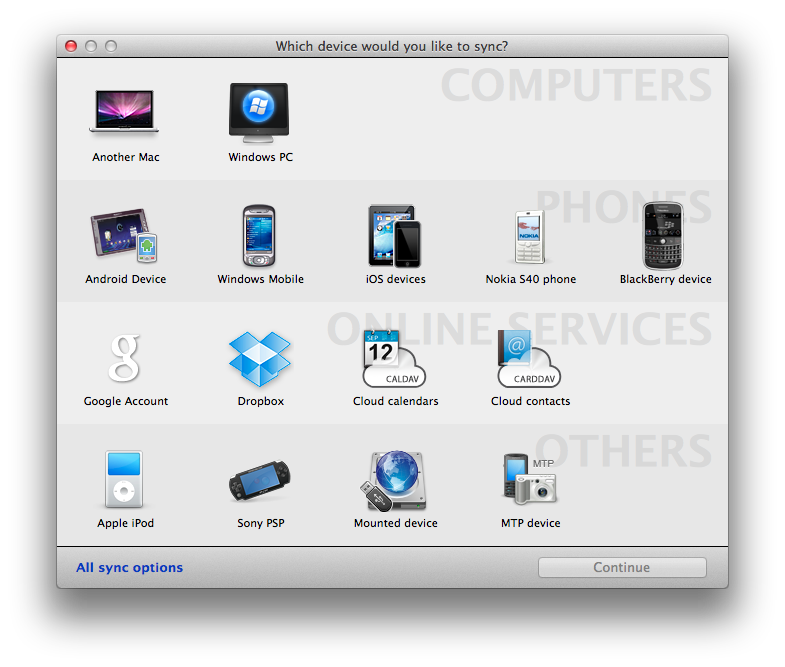This screenshot has height=667, width=785.
Task: Pick the BlackBerry device icon
Action: [665, 233]
